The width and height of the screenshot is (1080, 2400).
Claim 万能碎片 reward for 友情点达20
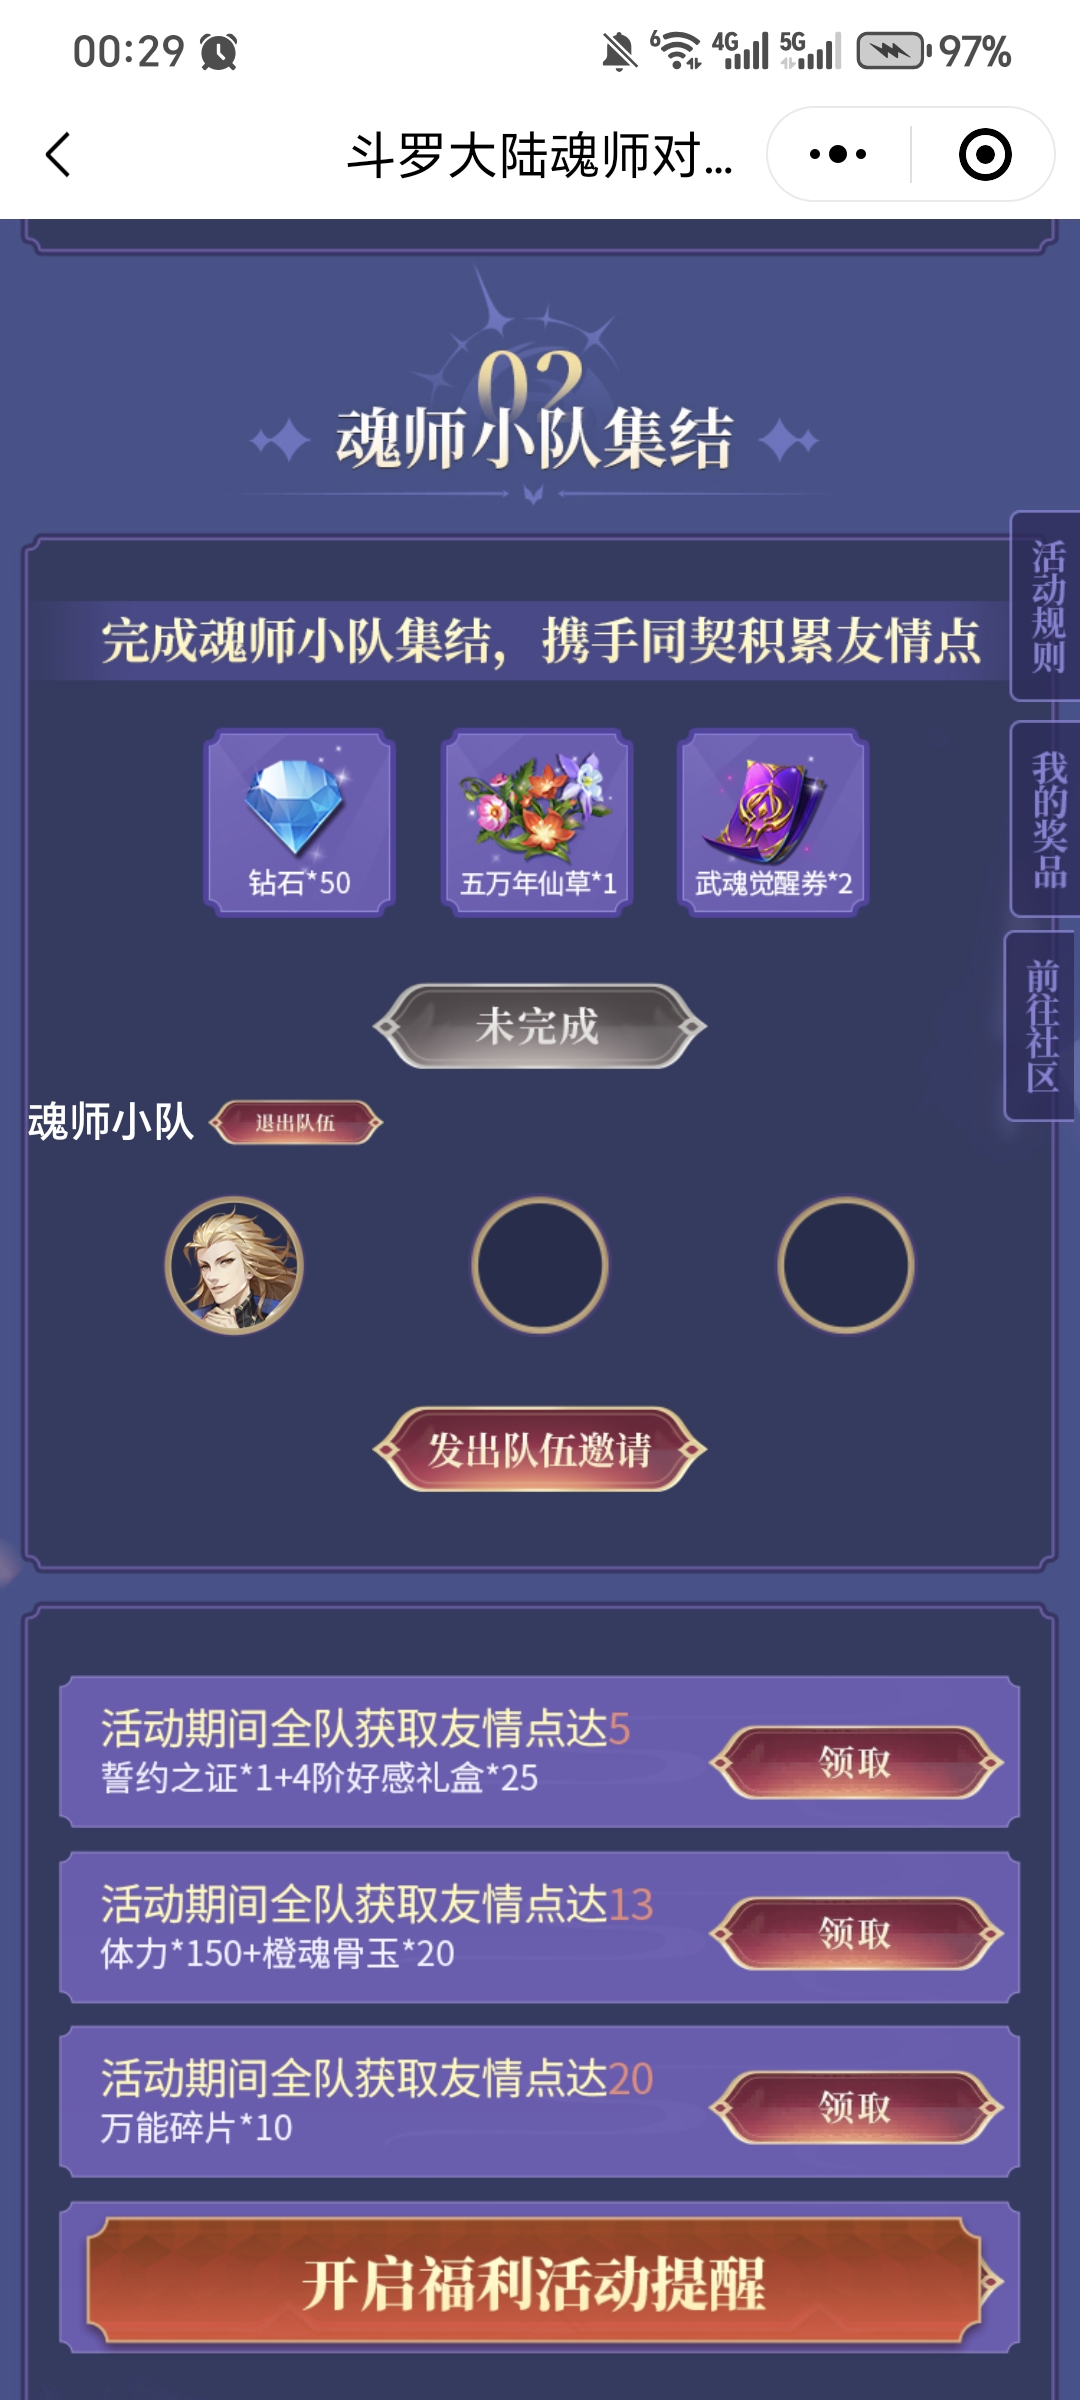(856, 2107)
